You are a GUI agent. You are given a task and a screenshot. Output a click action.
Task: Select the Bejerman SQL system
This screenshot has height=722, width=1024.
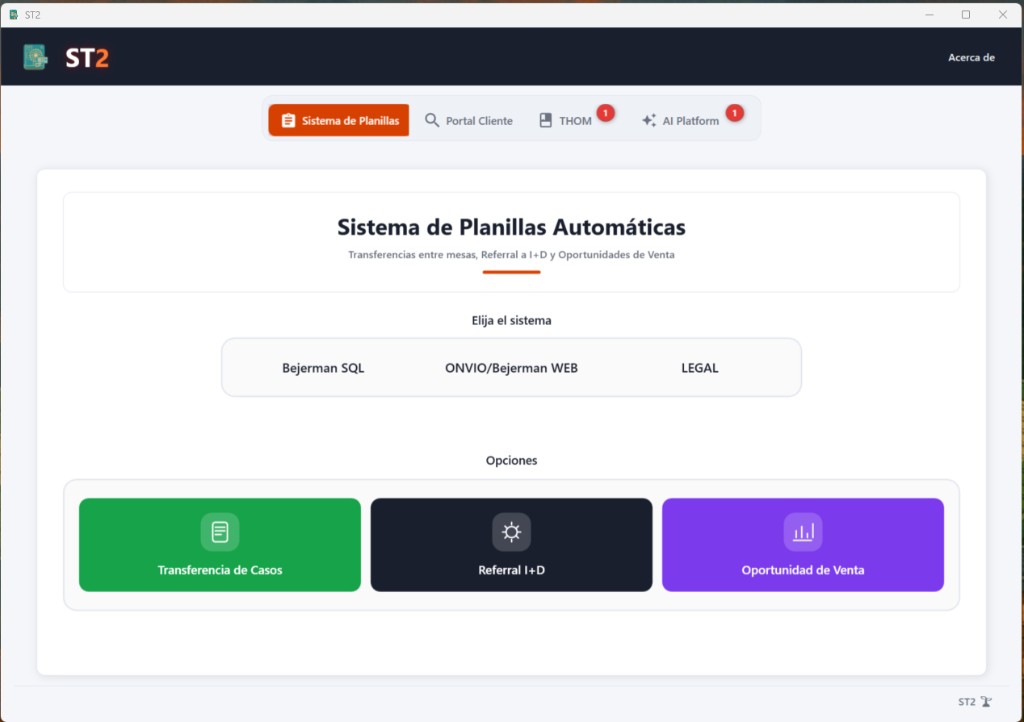(323, 368)
